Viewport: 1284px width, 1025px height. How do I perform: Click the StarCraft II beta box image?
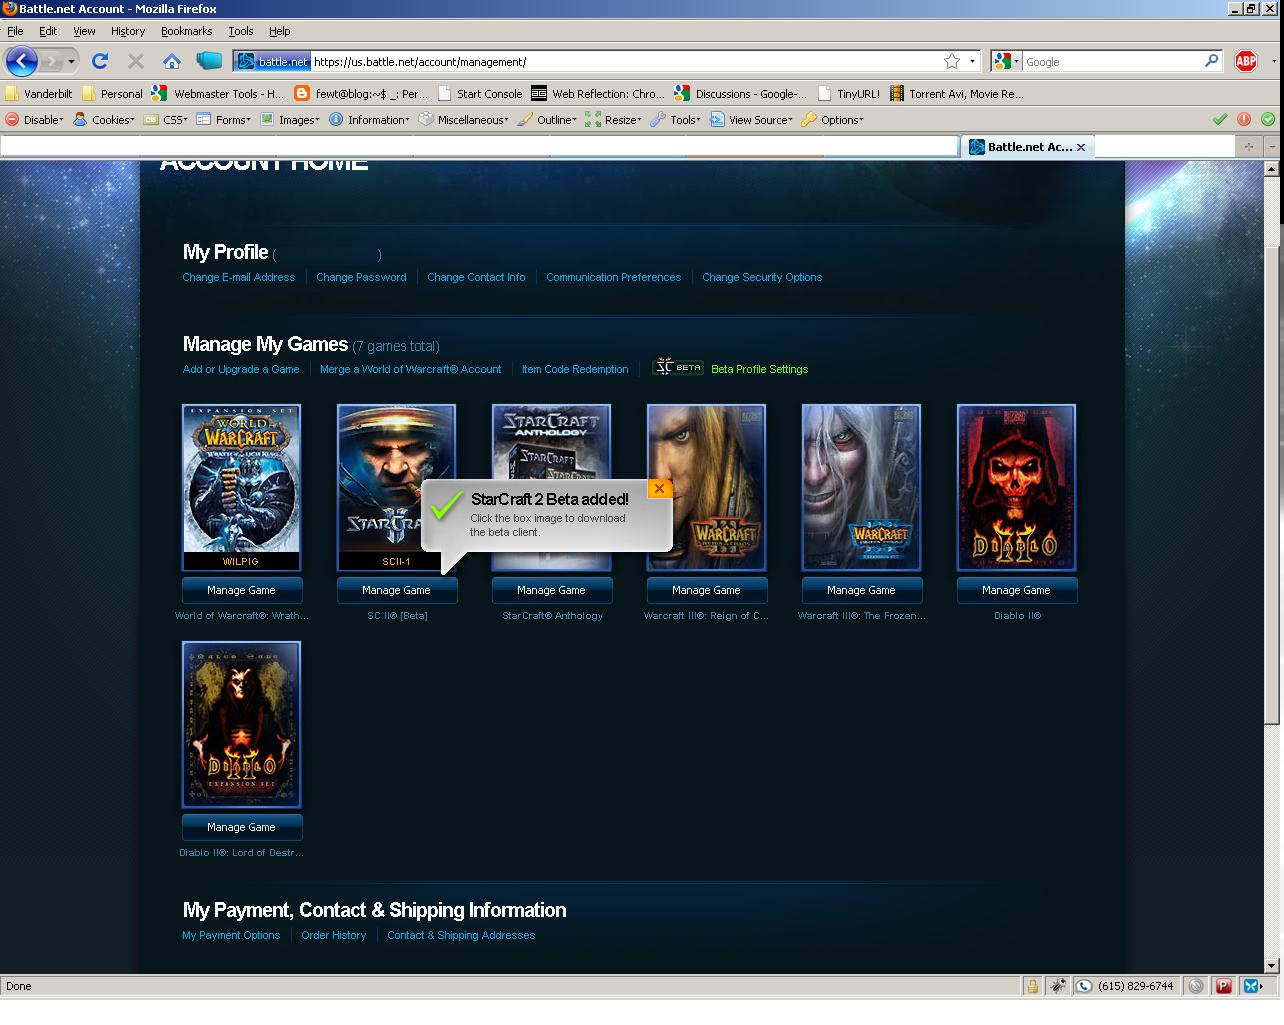(x=396, y=487)
